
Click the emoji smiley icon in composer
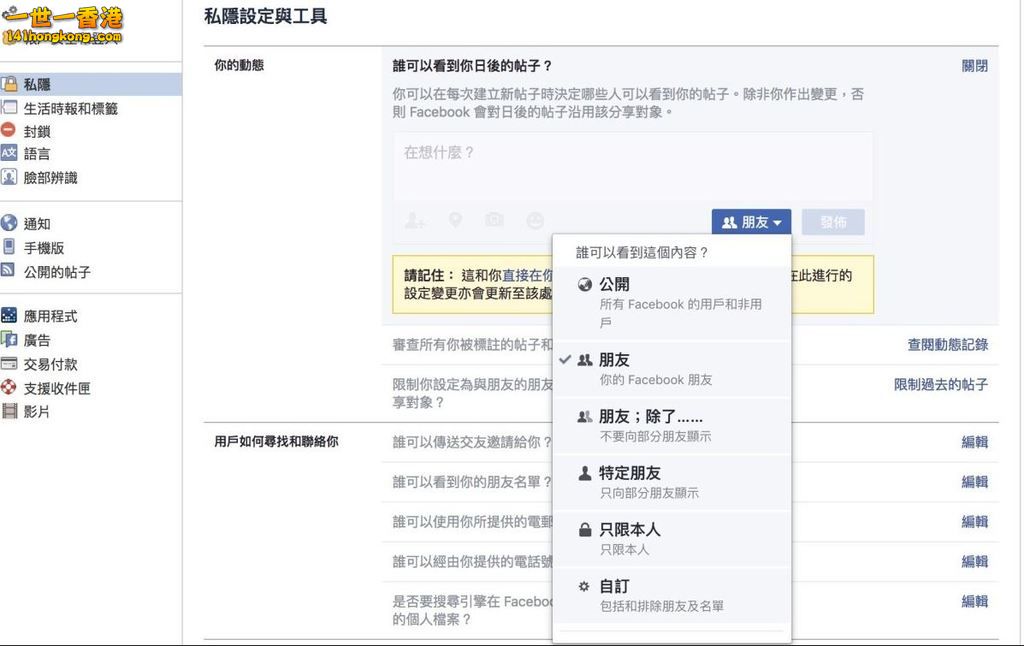click(535, 221)
